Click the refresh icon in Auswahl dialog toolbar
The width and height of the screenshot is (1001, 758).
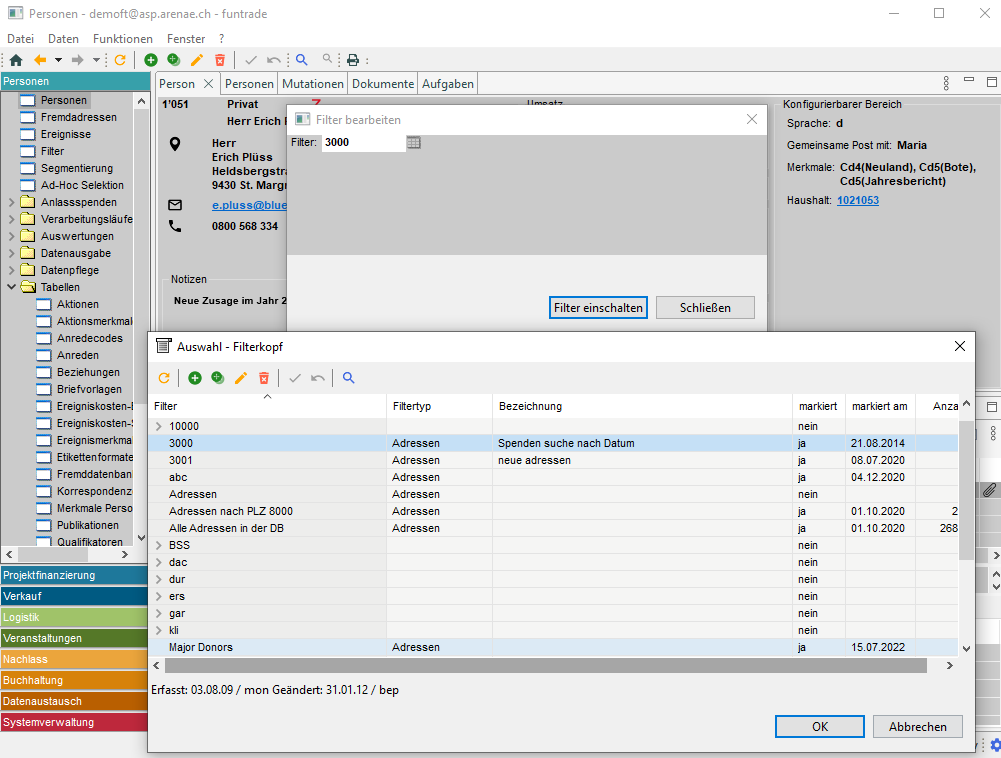coord(165,378)
